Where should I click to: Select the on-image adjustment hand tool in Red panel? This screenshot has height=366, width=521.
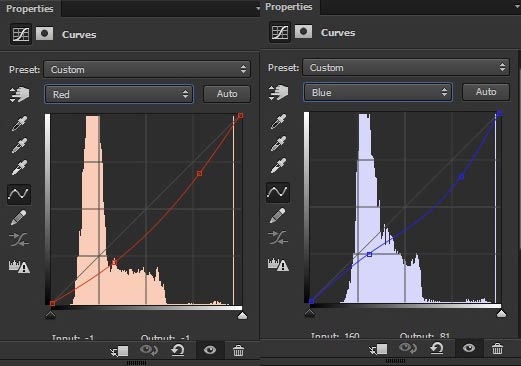19,94
